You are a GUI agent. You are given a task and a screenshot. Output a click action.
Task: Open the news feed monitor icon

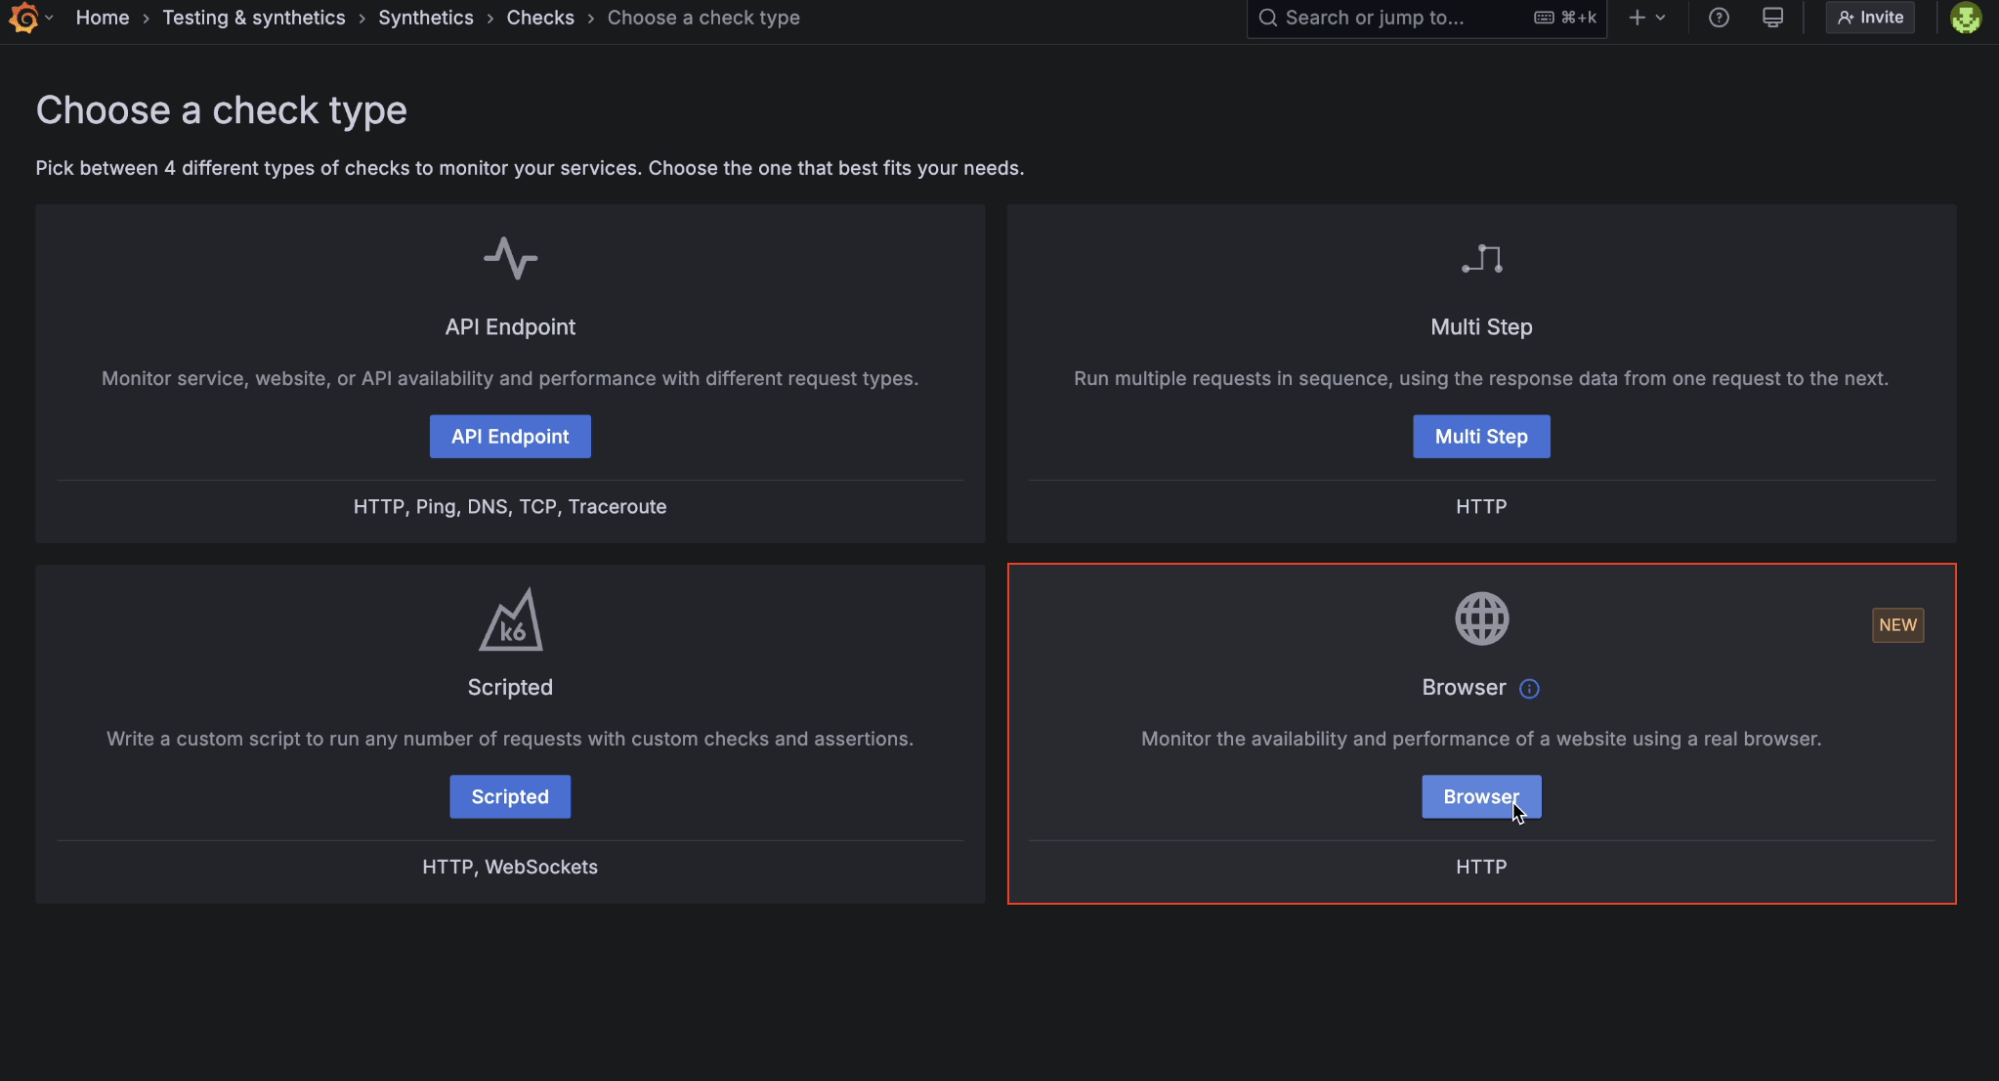[1772, 18]
